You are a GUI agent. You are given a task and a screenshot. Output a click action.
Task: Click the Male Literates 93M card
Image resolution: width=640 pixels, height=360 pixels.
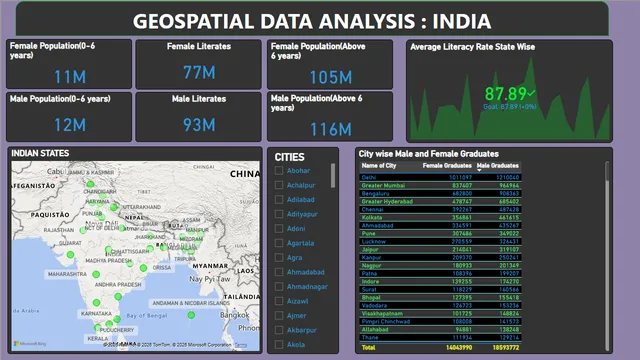point(199,117)
